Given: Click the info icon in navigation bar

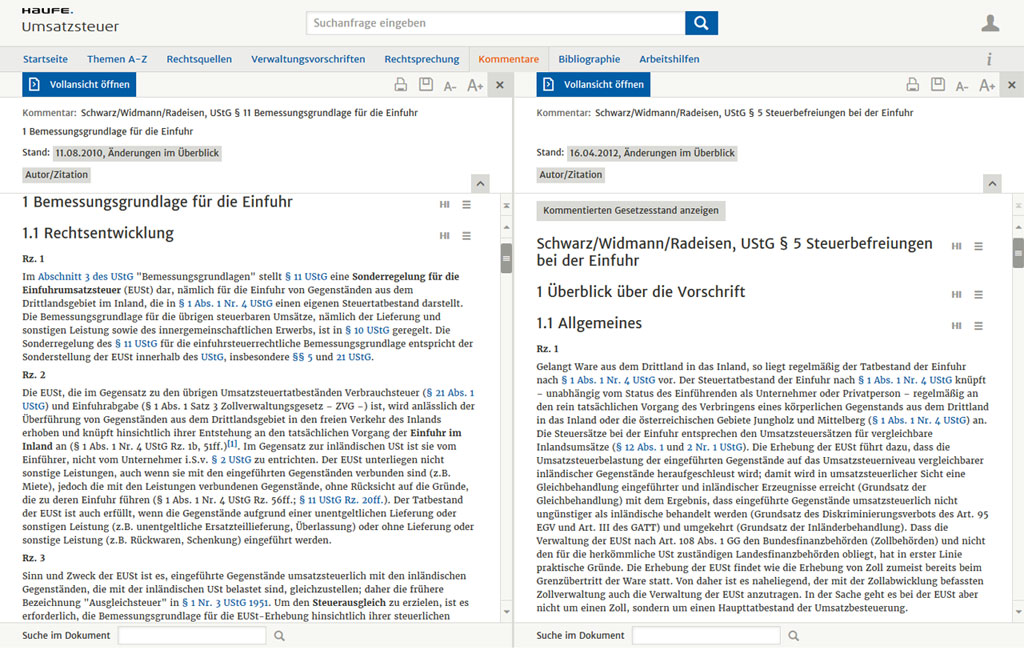Looking at the screenshot, I should click(x=989, y=59).
